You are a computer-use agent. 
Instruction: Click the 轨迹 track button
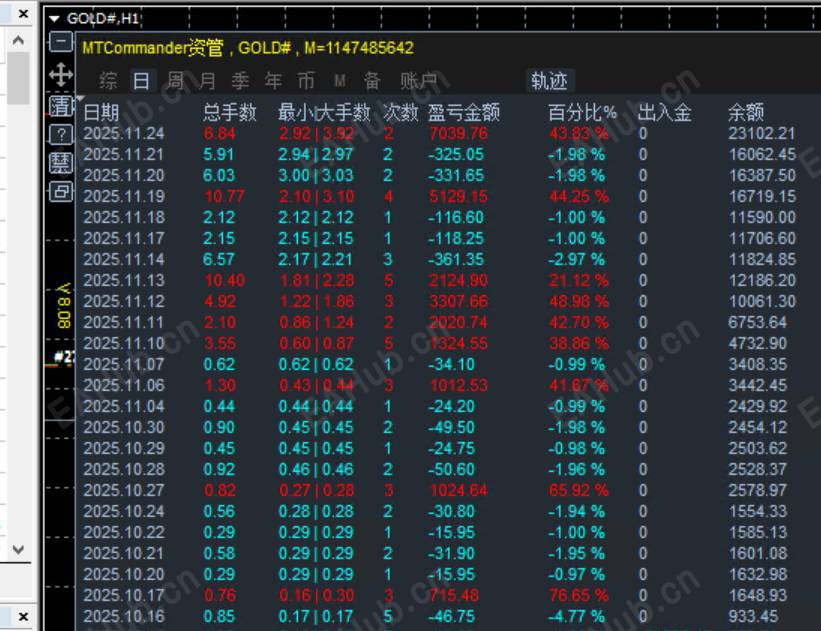(x=549, y=81)
